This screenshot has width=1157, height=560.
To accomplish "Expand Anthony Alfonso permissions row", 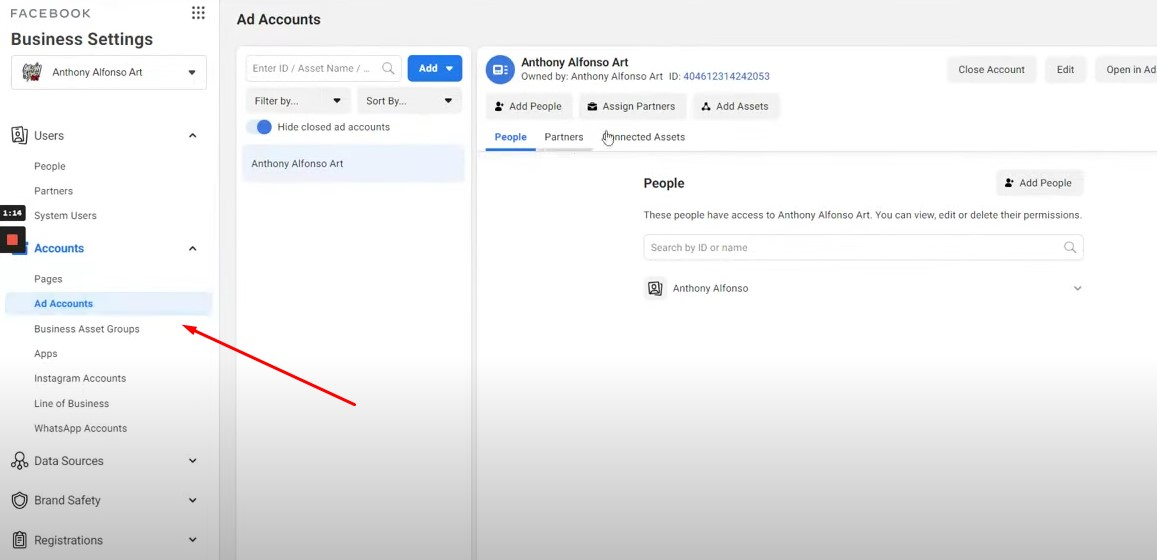I will (1077, 288).
